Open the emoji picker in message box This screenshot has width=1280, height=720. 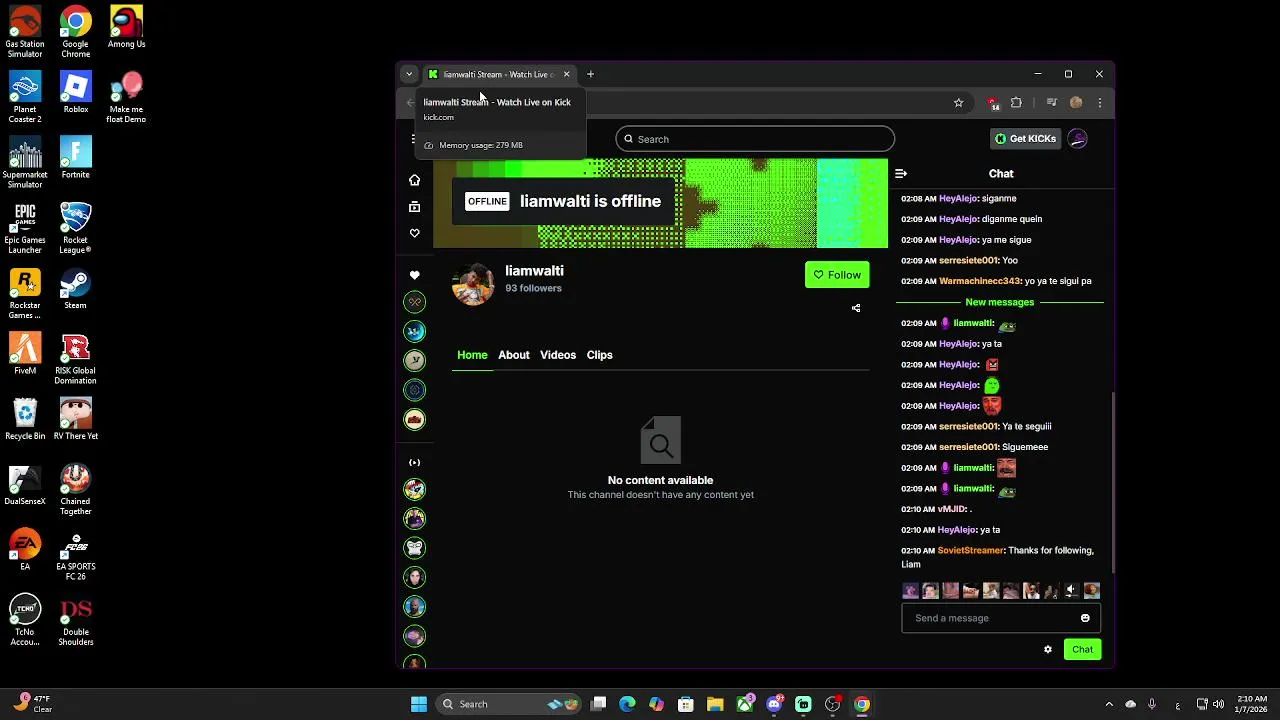coord(1085,618)
